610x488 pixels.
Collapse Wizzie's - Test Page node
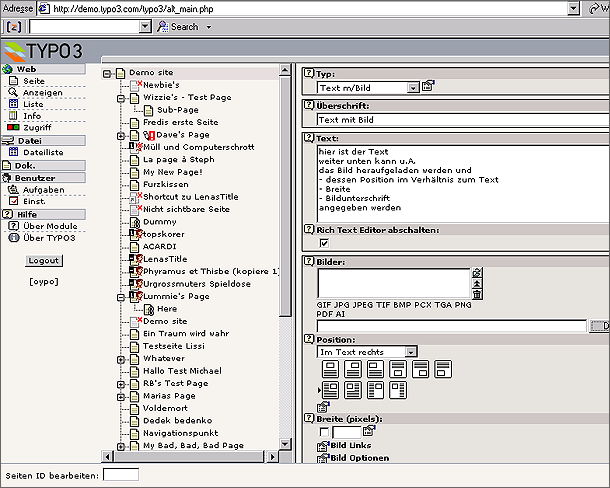click(121, 99)
